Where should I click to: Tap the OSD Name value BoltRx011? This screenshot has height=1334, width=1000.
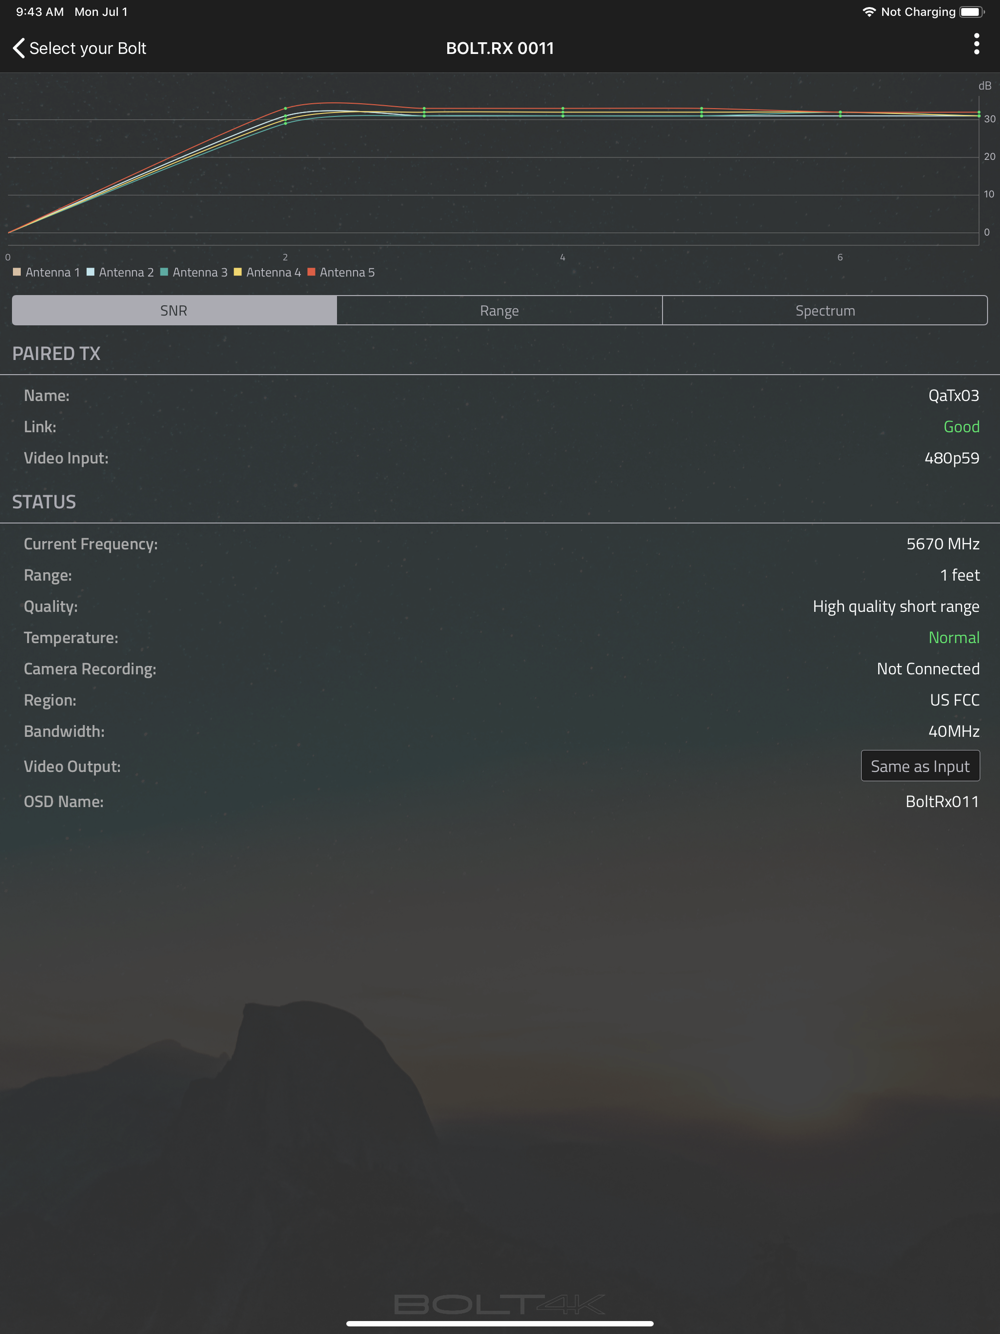click(942, 801)
